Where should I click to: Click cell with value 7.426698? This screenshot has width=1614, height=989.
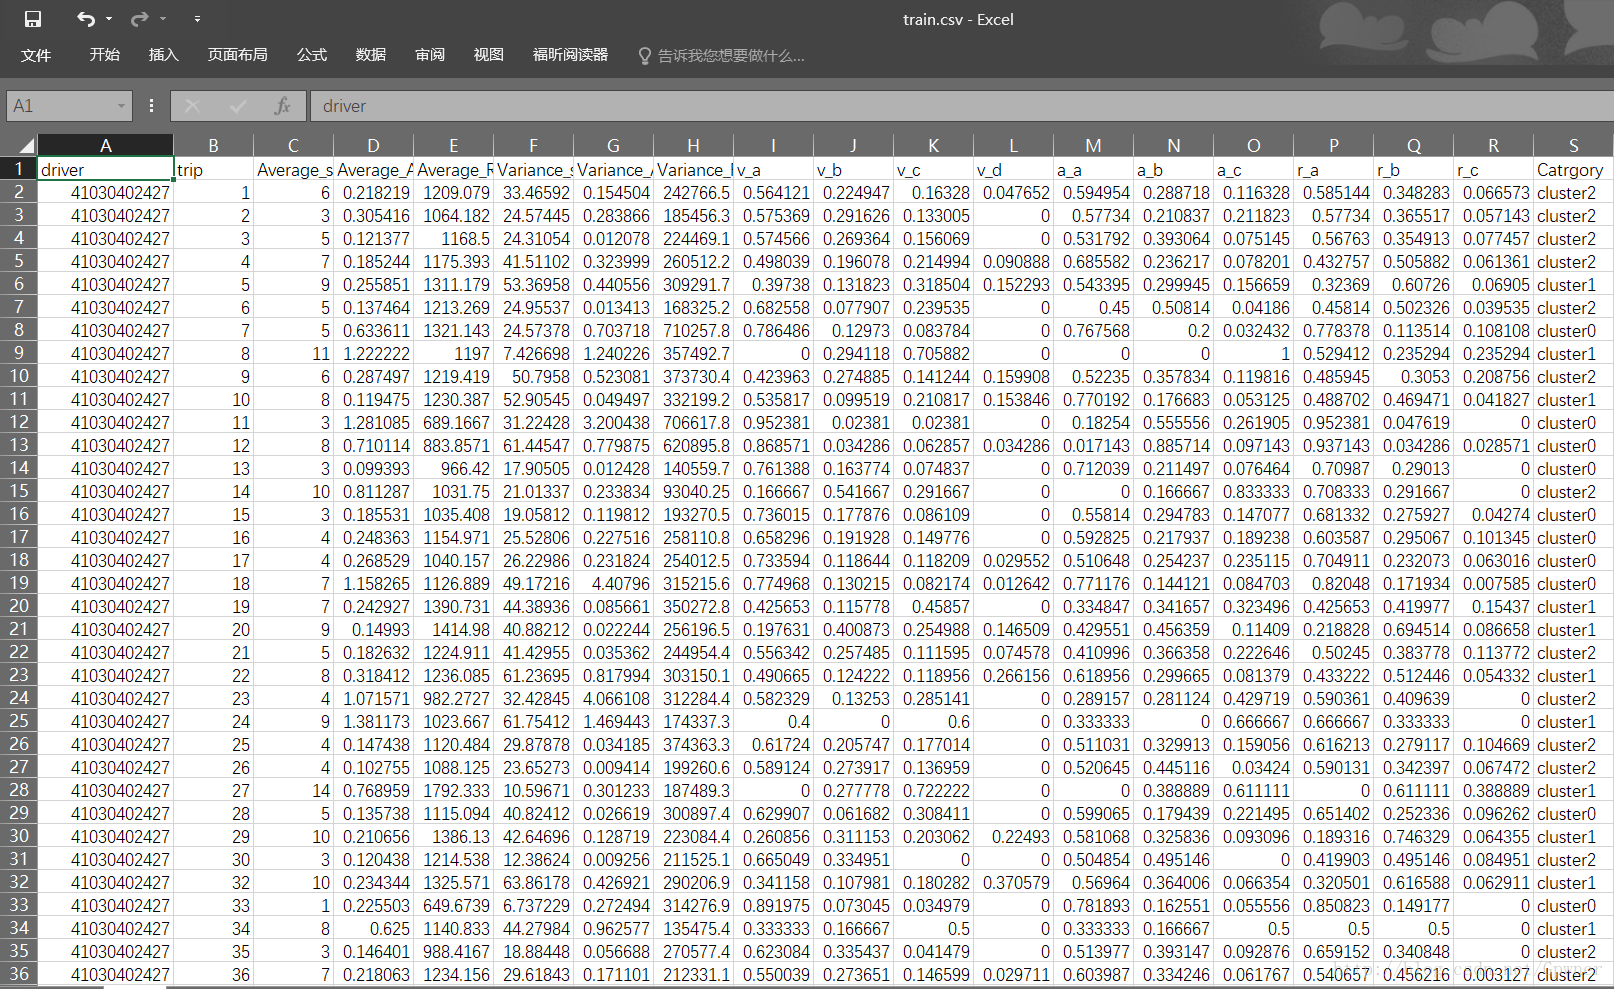[533, 353]
